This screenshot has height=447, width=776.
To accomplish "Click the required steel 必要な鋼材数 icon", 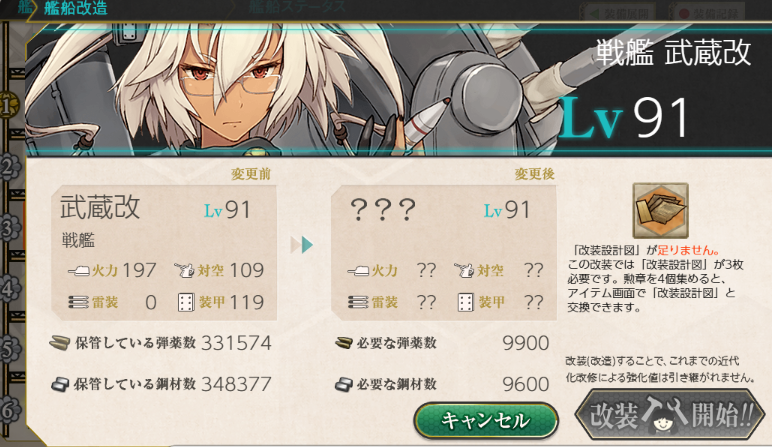I will (344, 384).
